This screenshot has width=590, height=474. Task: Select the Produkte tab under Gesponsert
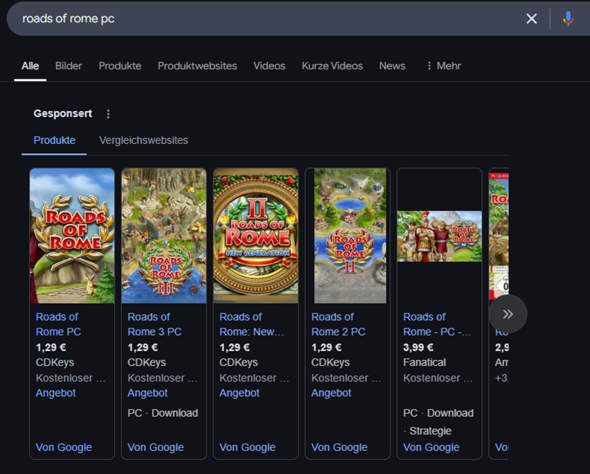tap(54, 140)
